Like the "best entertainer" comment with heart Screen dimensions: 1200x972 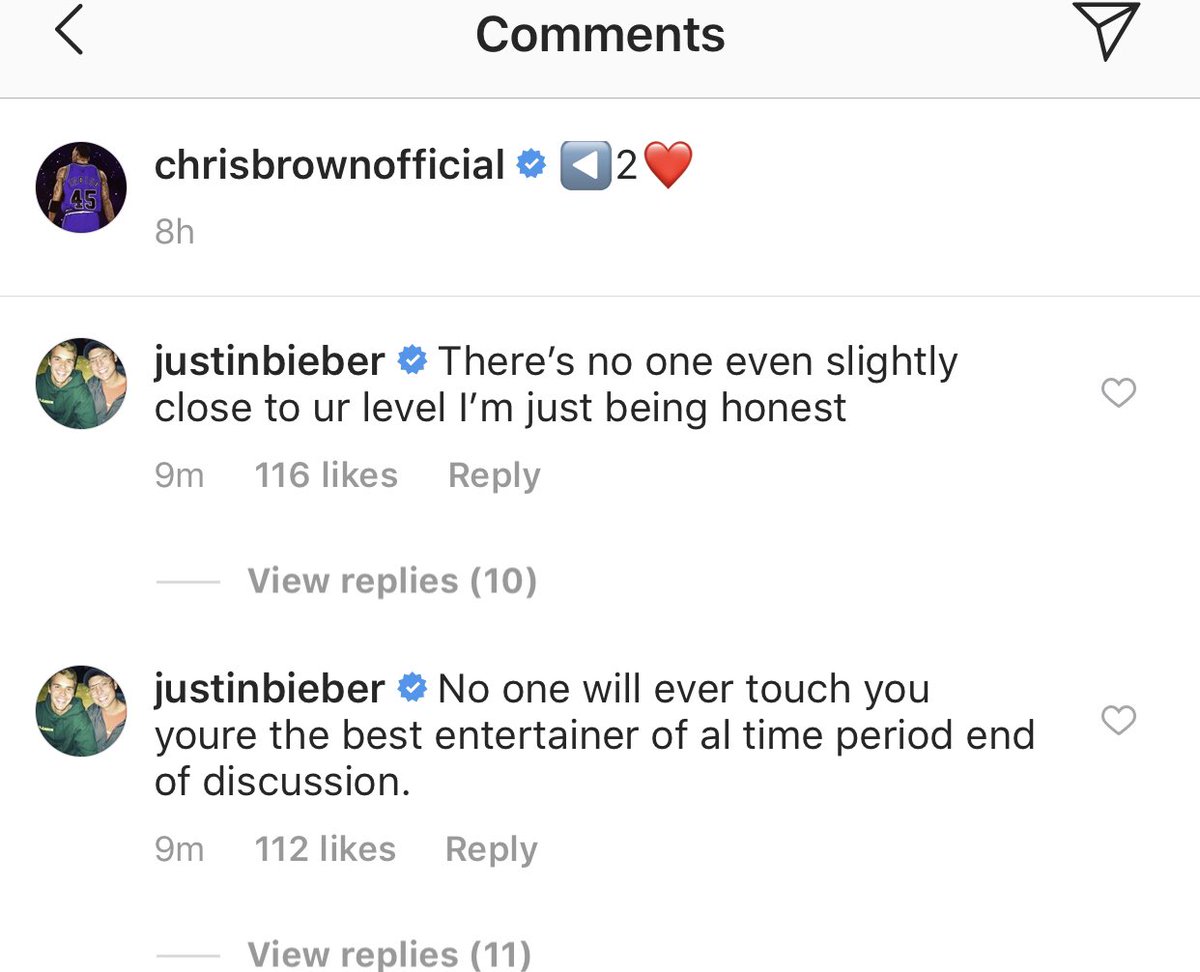pos(1118,719)
